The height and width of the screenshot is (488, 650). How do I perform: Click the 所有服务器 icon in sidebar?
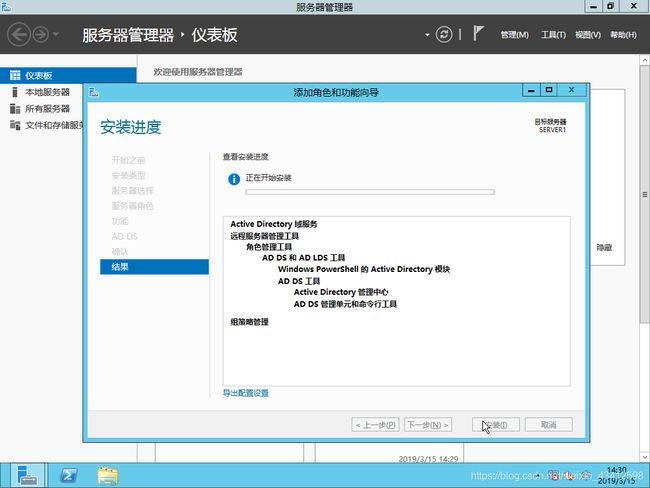coord(15,109)
